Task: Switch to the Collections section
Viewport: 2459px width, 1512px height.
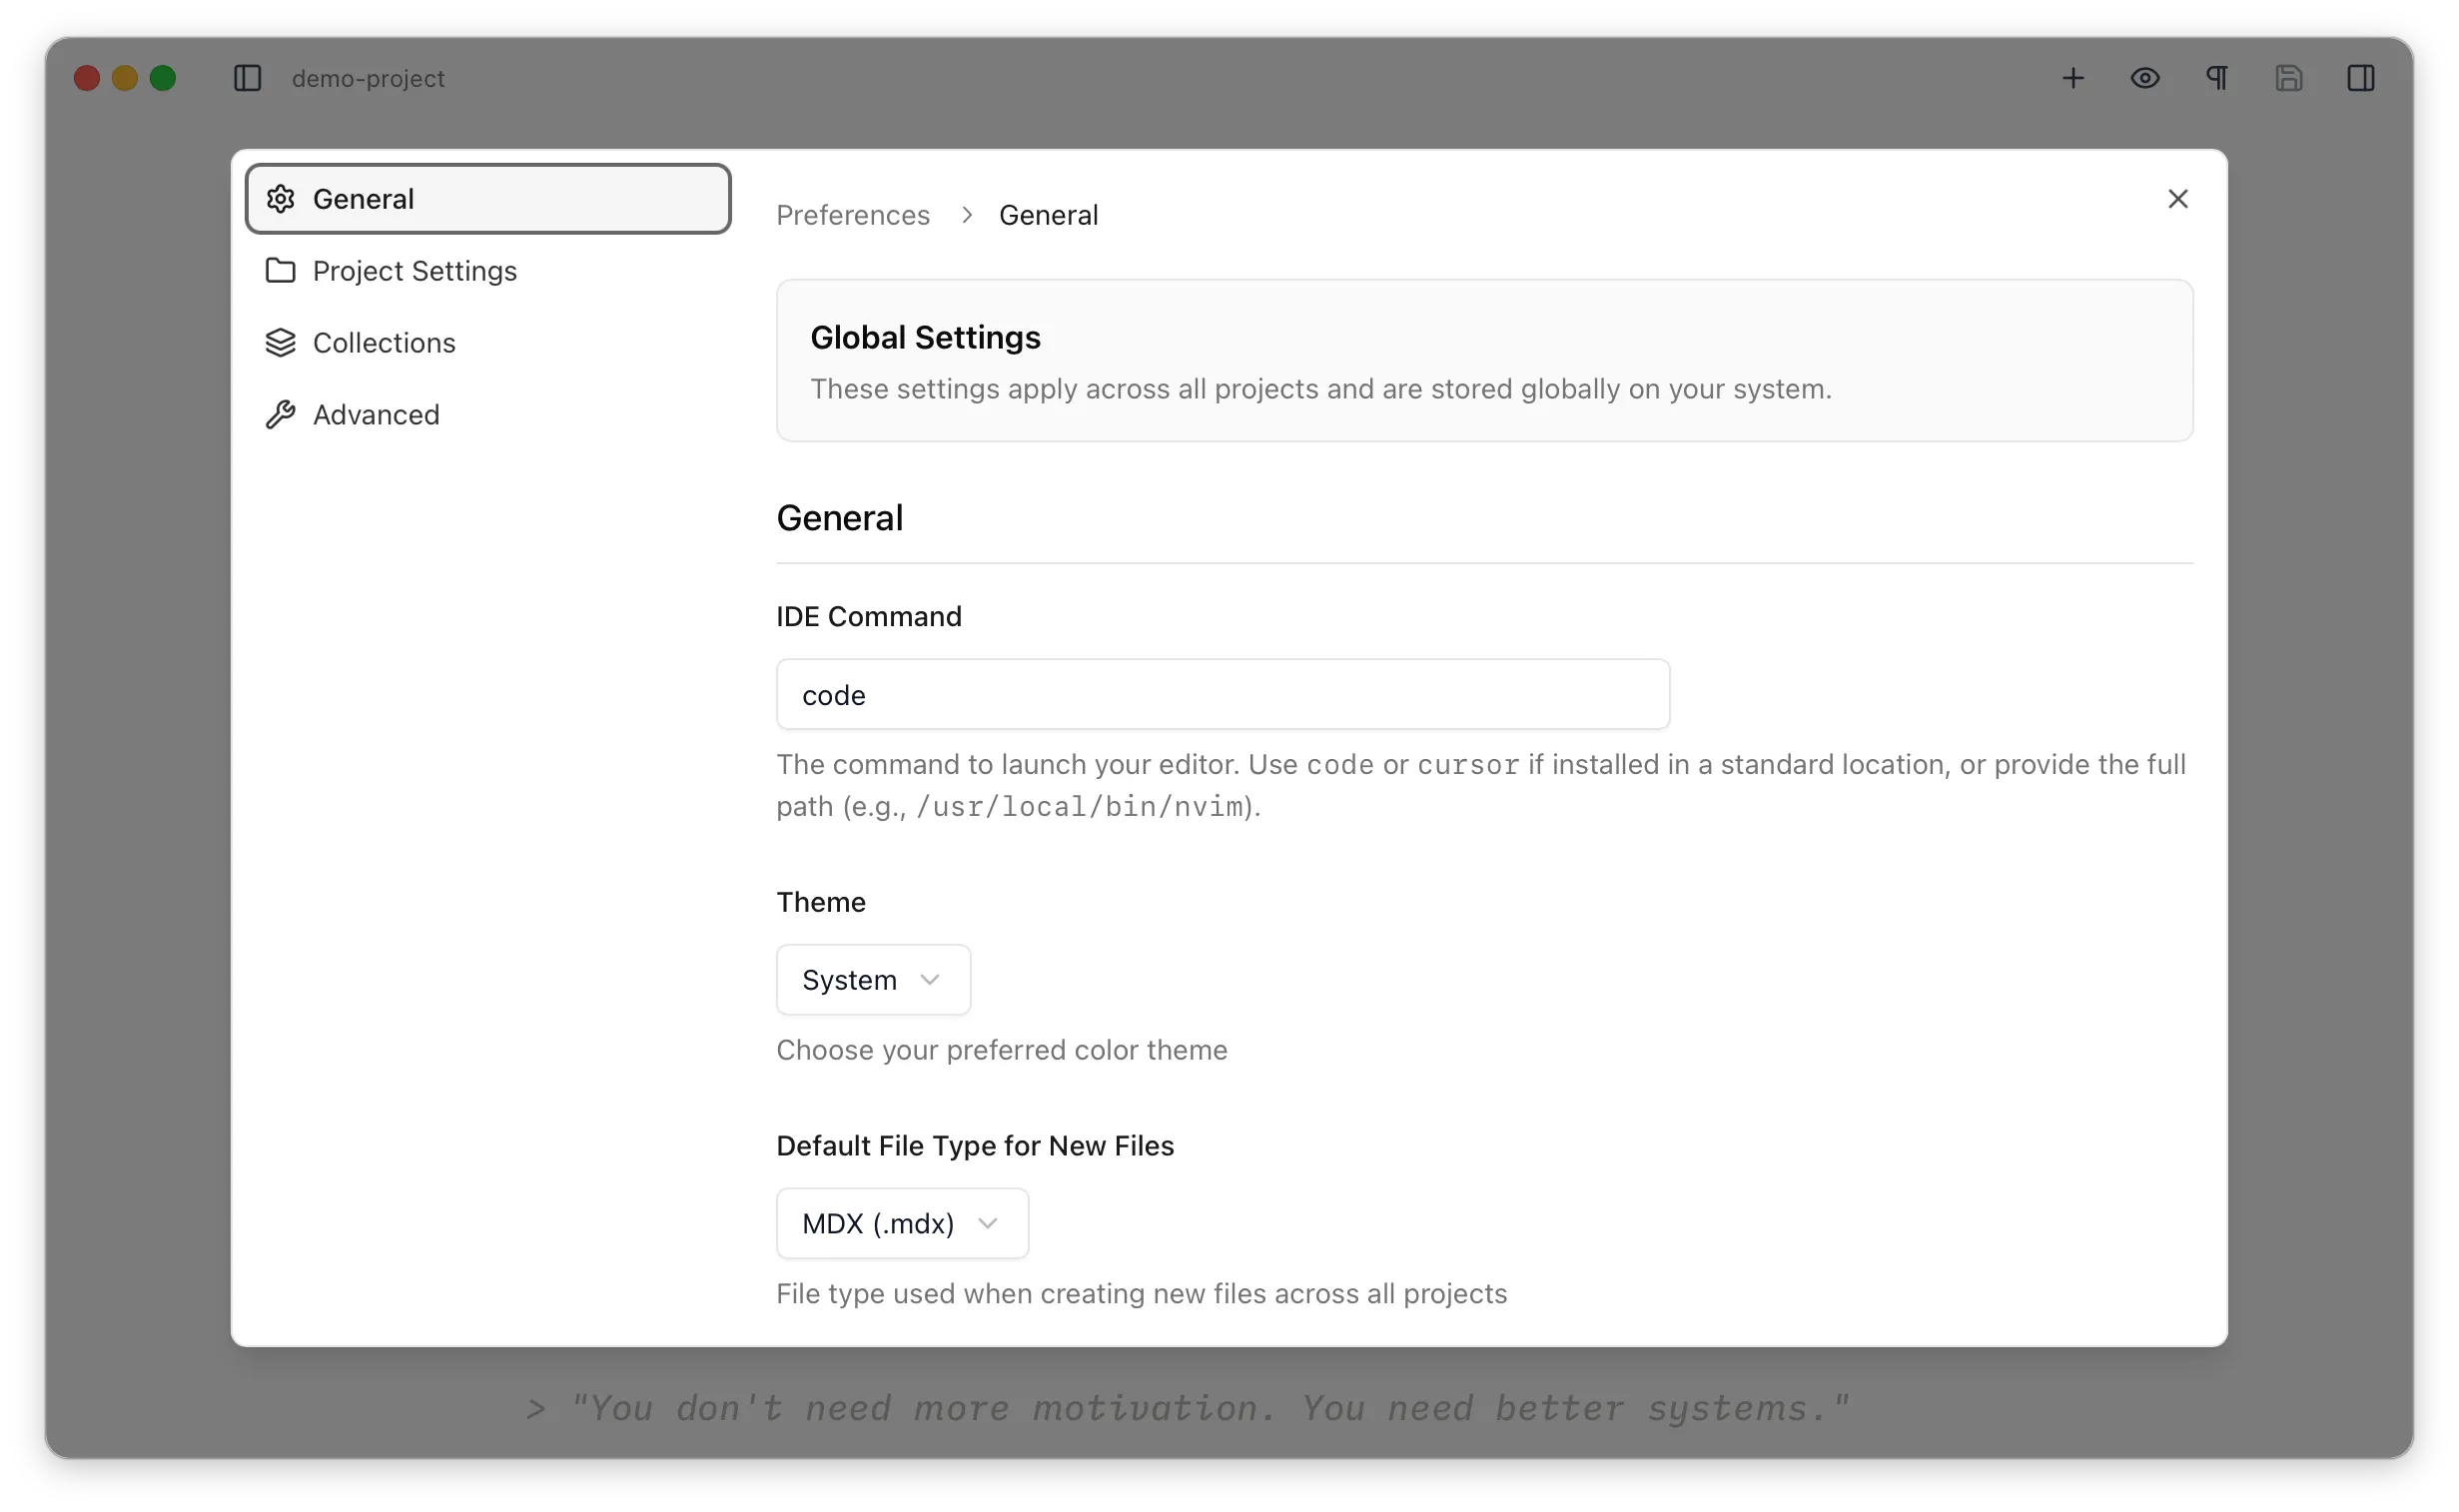Action: pos(488,343)
